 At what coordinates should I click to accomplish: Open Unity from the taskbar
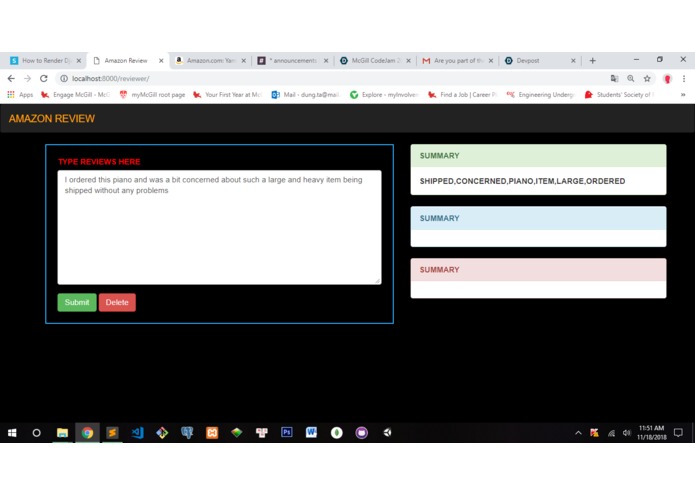(387, 433)
